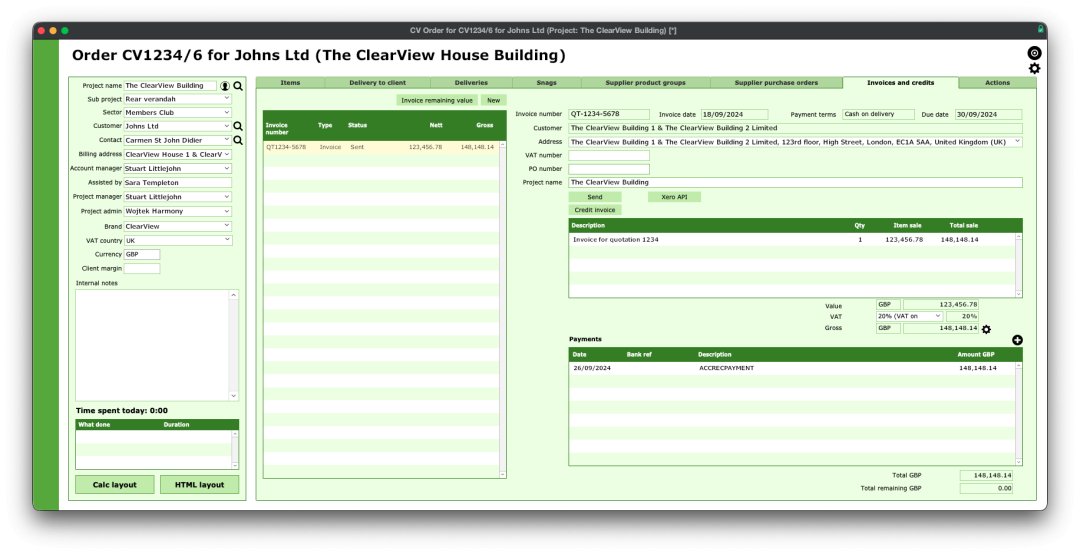This screenshot has width=1080, height=553.
Task: Open settings gear below the target icon
Action: (x=1034, y=68)
